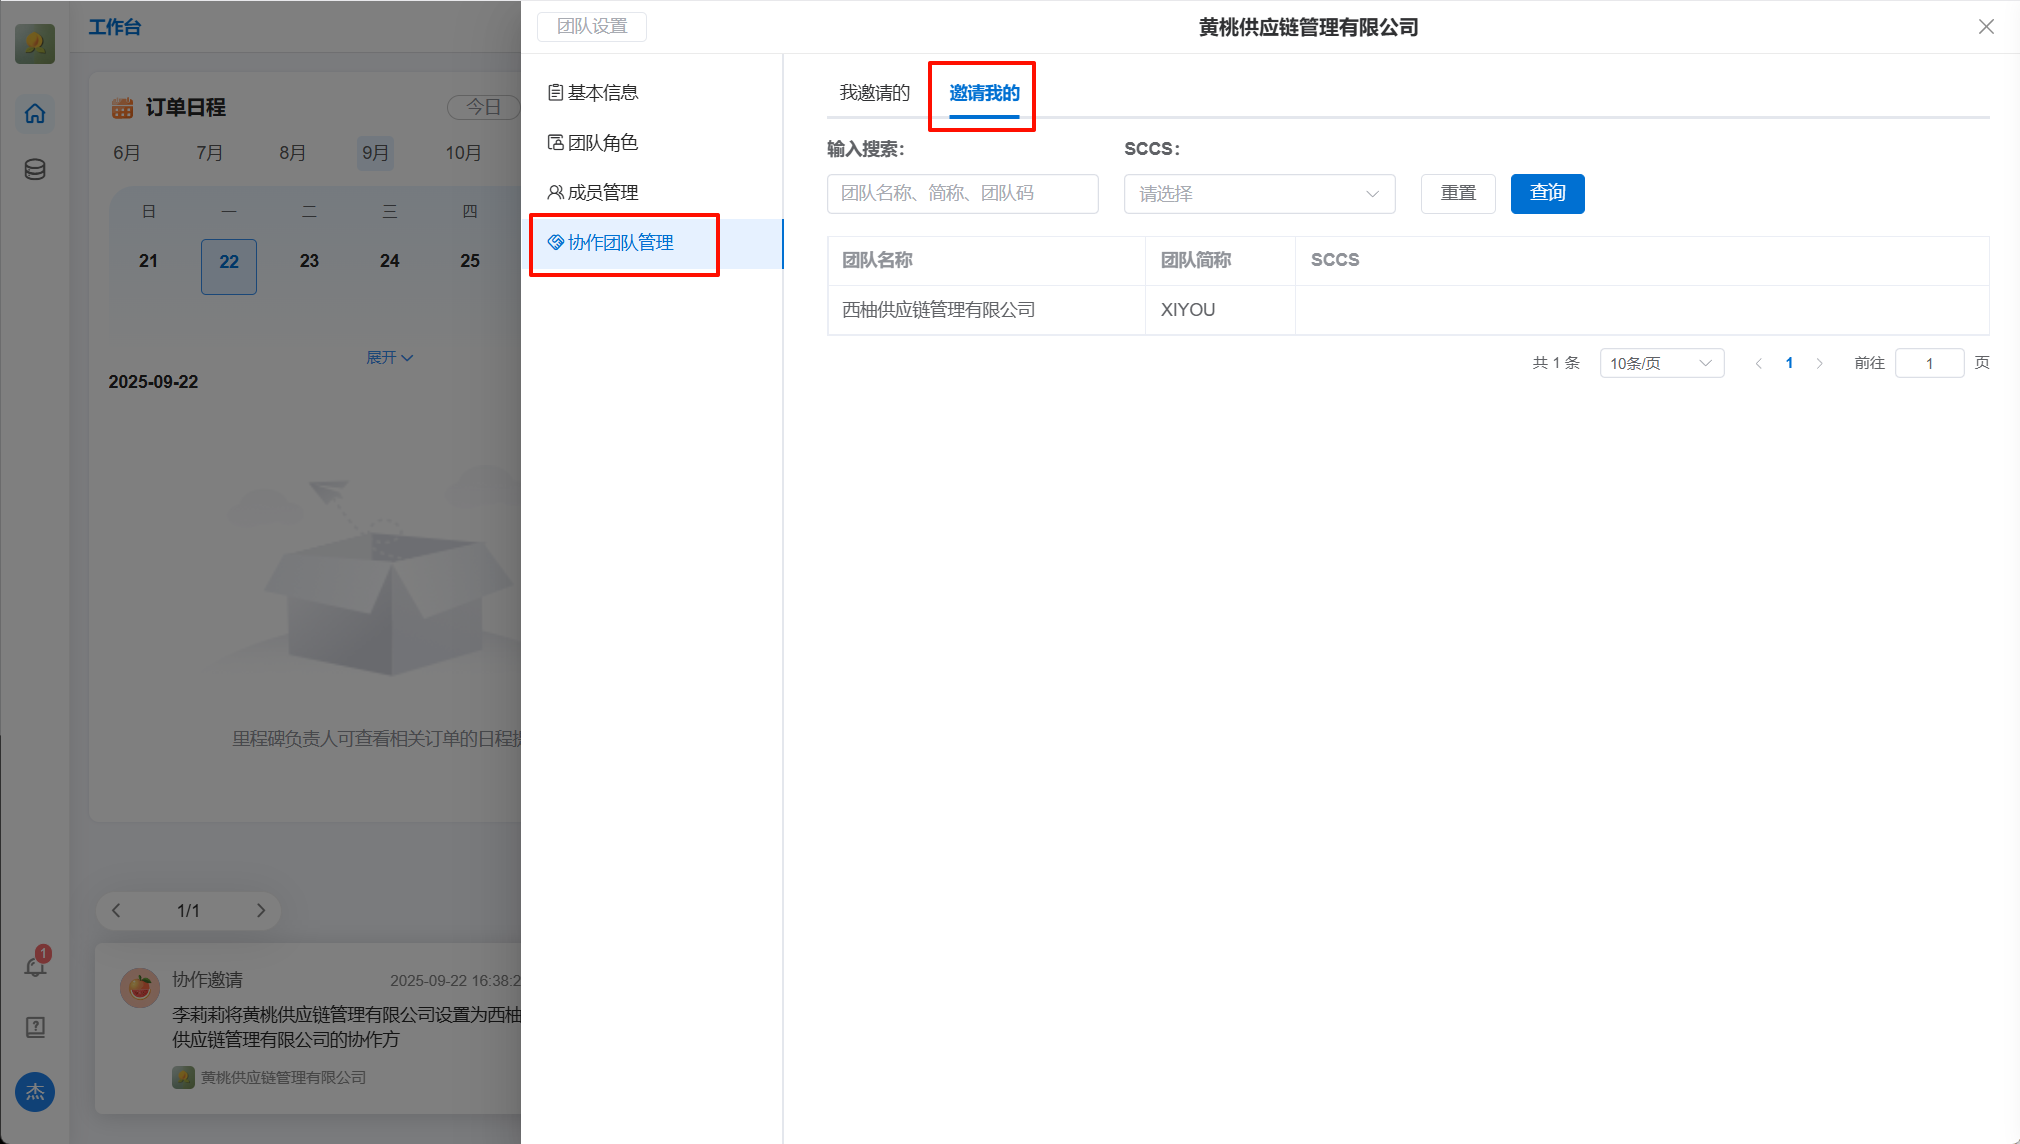This screenshot has height=1144, width=2020.
Task: Click the team logo at top-left
Action: click(35, 43)
